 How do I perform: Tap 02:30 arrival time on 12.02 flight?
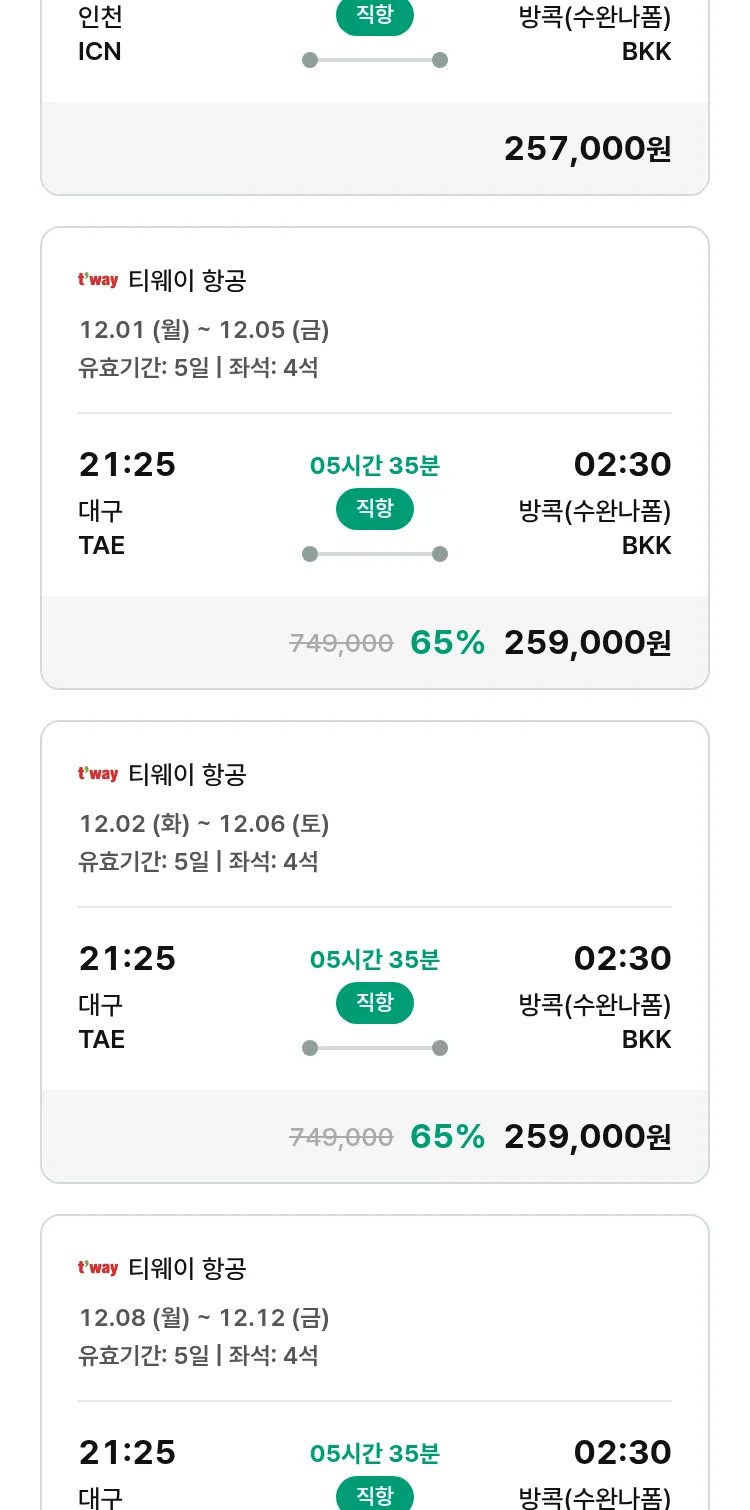622,959
